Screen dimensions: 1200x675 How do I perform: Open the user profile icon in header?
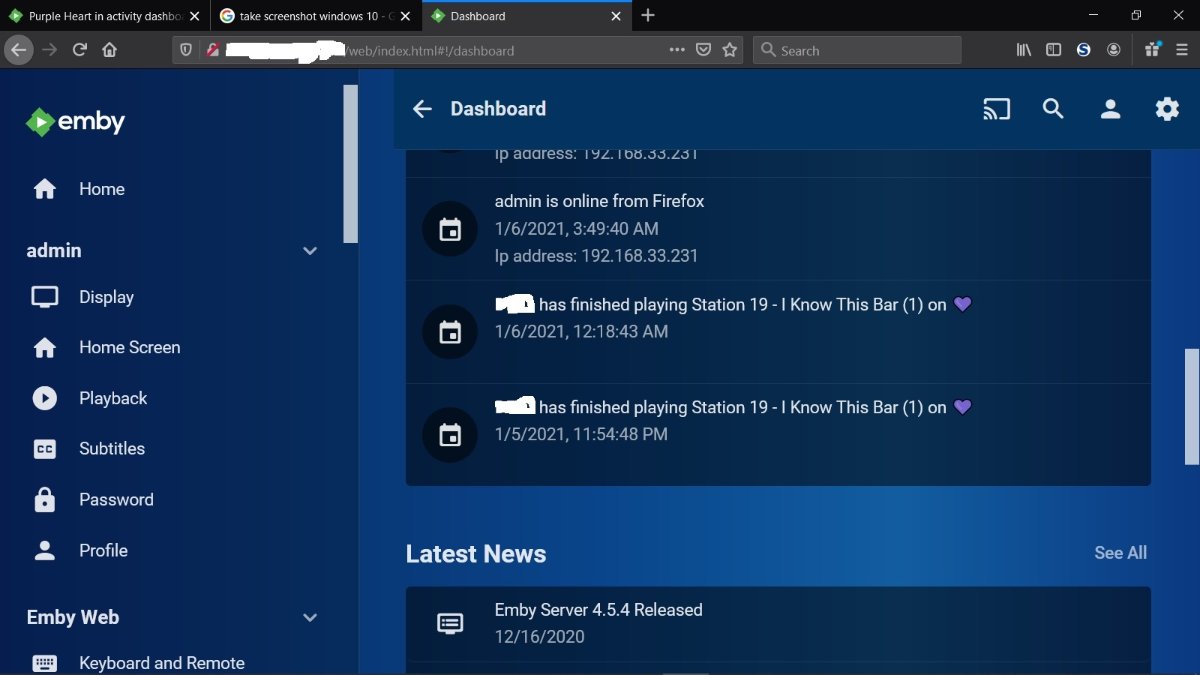click(x=1110, y=109)
